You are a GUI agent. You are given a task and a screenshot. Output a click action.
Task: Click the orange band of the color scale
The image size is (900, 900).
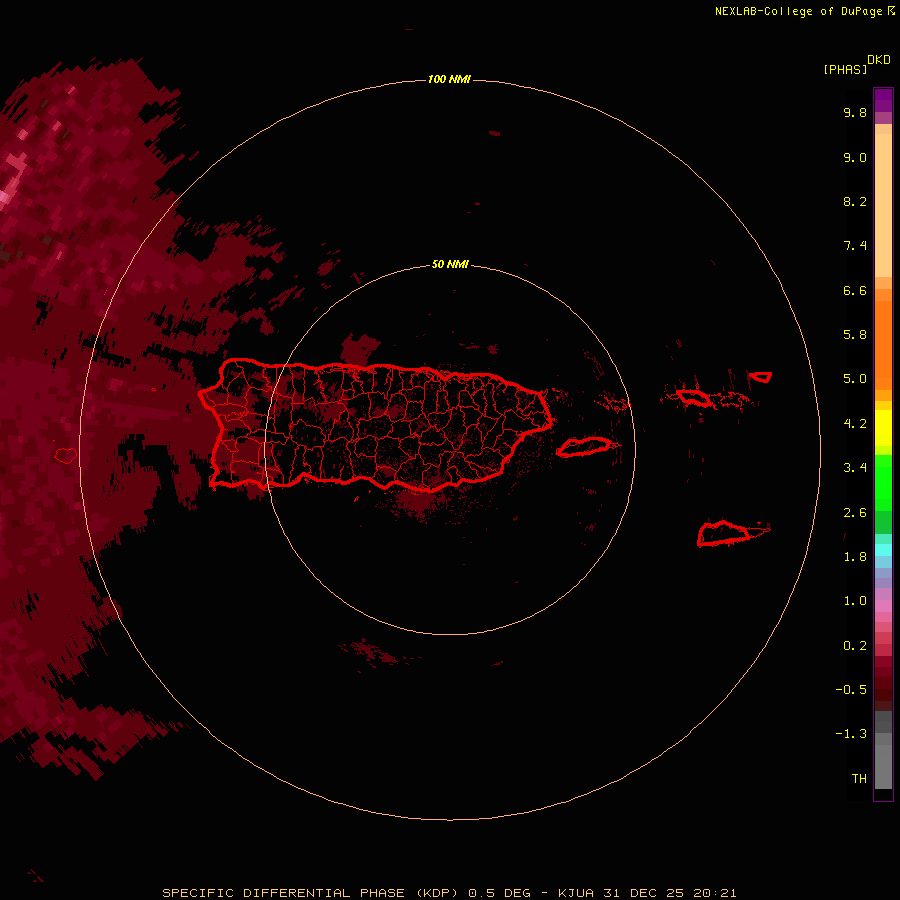pyautogui.click(x=883, y=345)
